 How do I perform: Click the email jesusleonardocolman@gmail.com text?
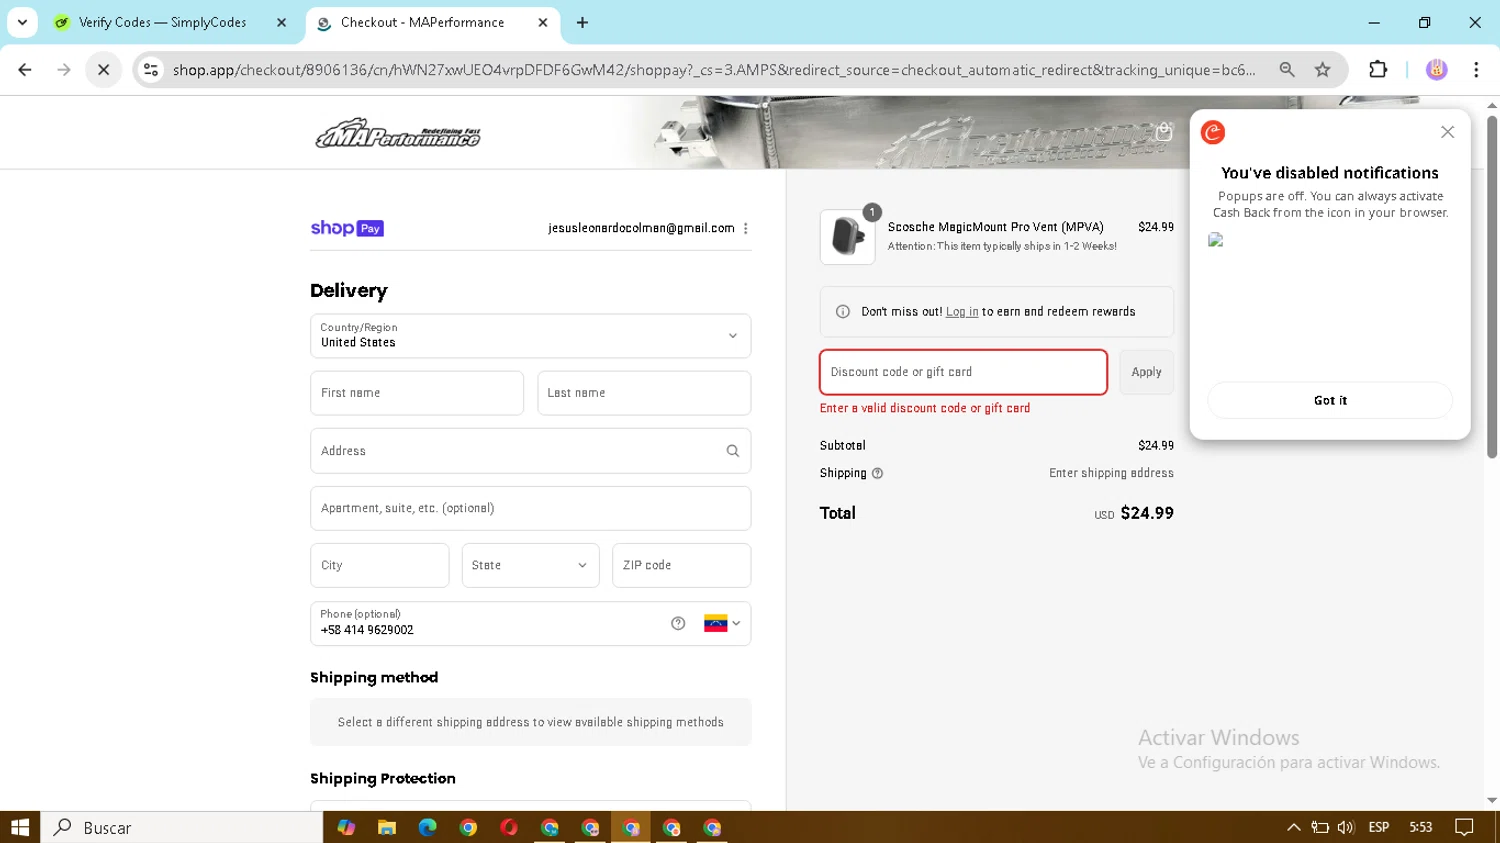point(641,228)
